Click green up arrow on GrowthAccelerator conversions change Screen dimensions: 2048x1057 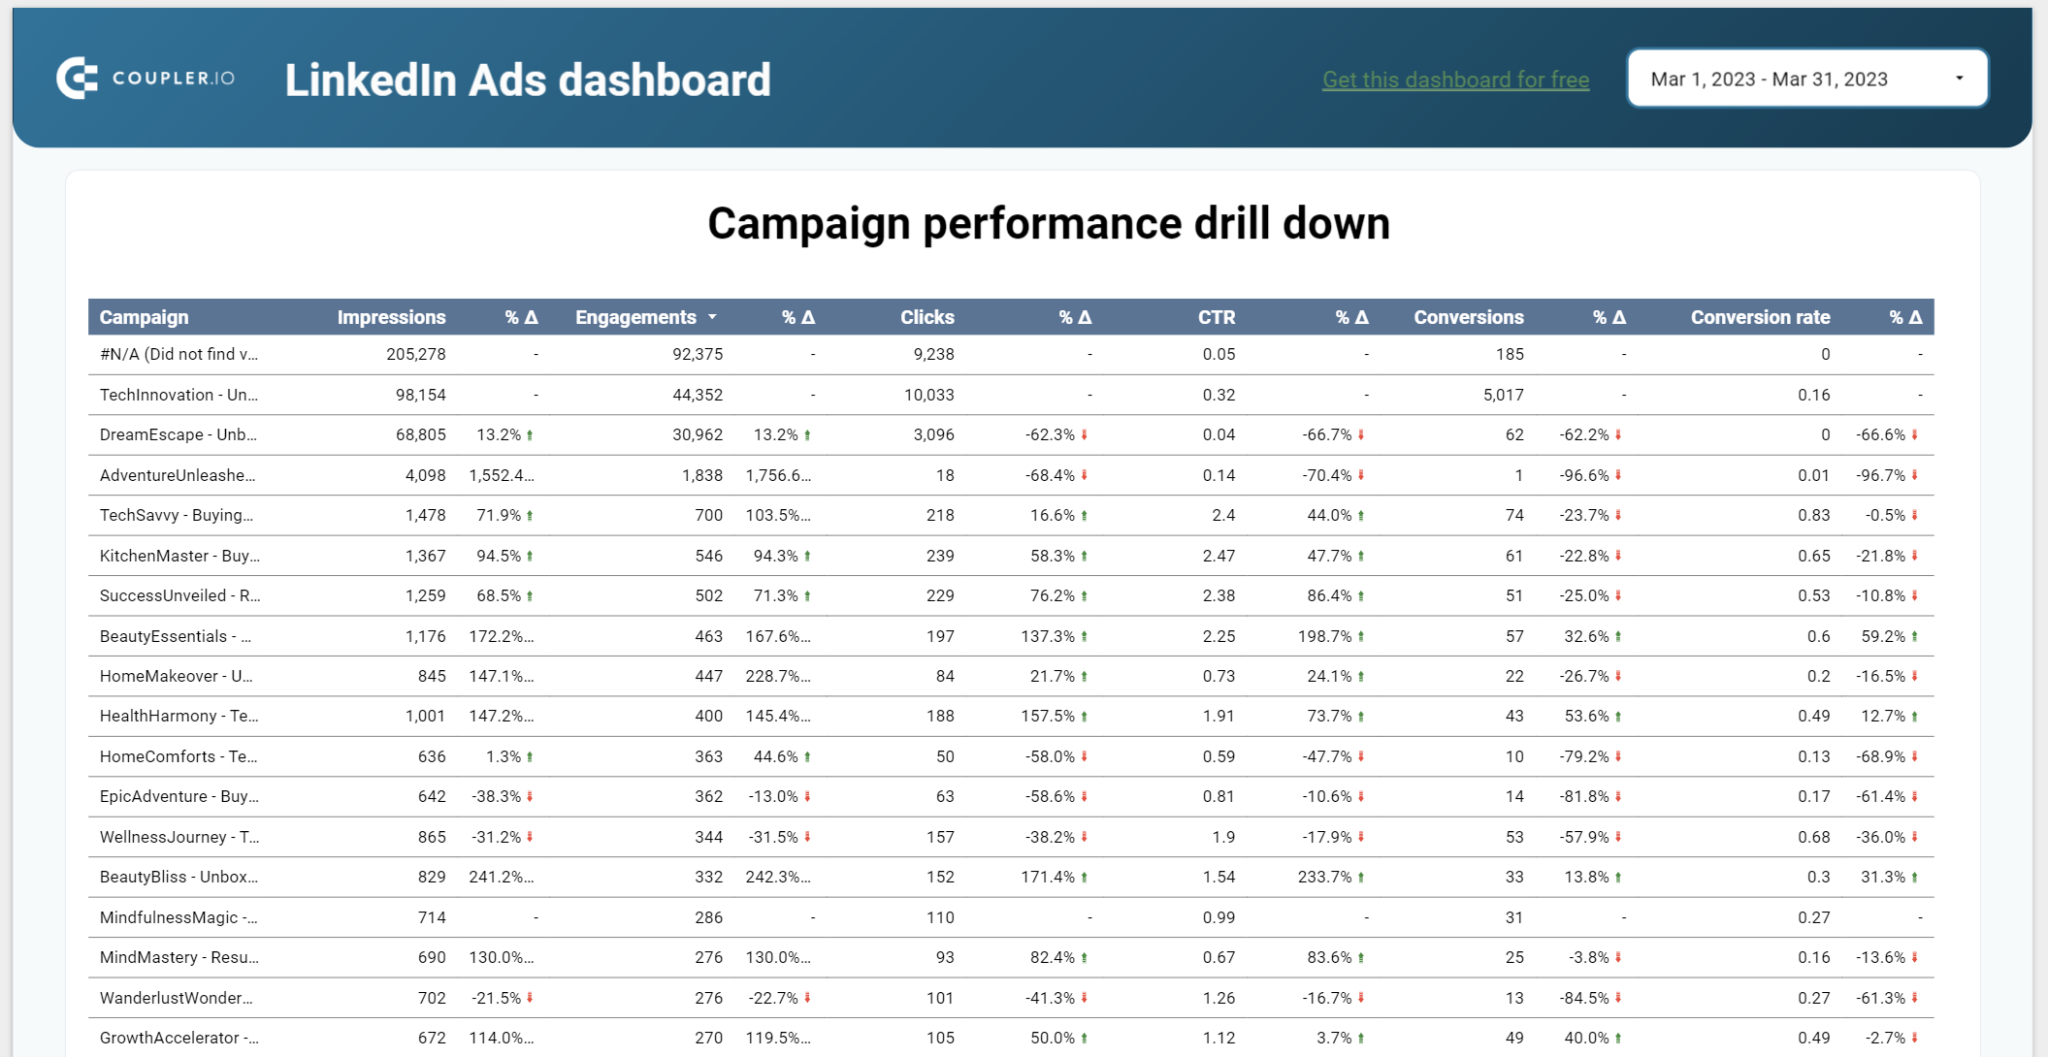click(1617, 1037)
